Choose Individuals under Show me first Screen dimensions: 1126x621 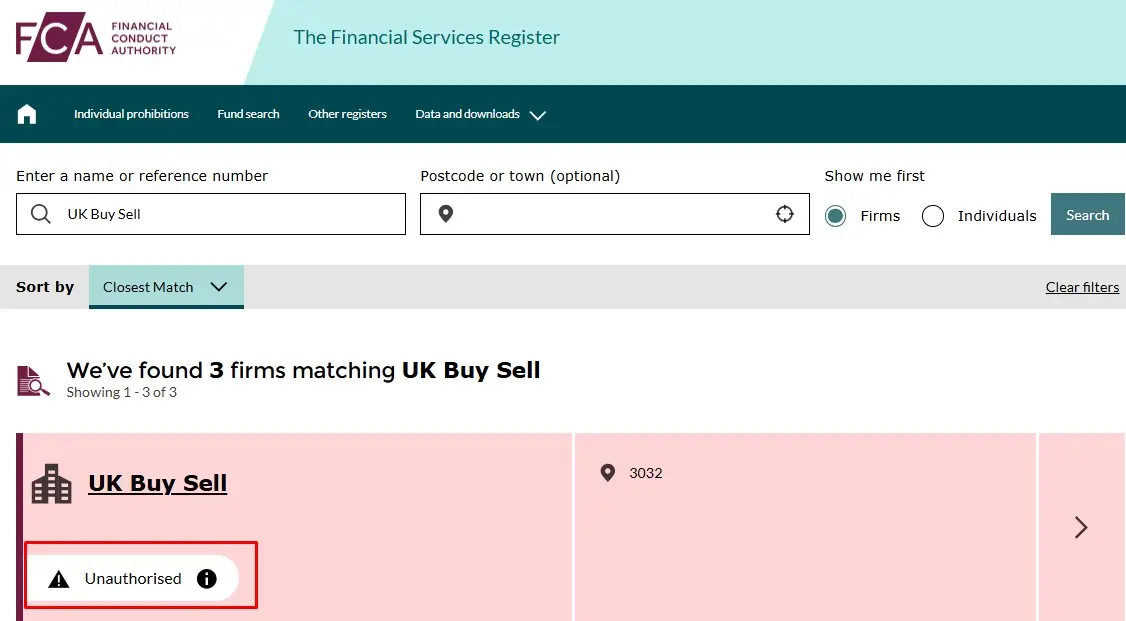click(x=932, y=215)
